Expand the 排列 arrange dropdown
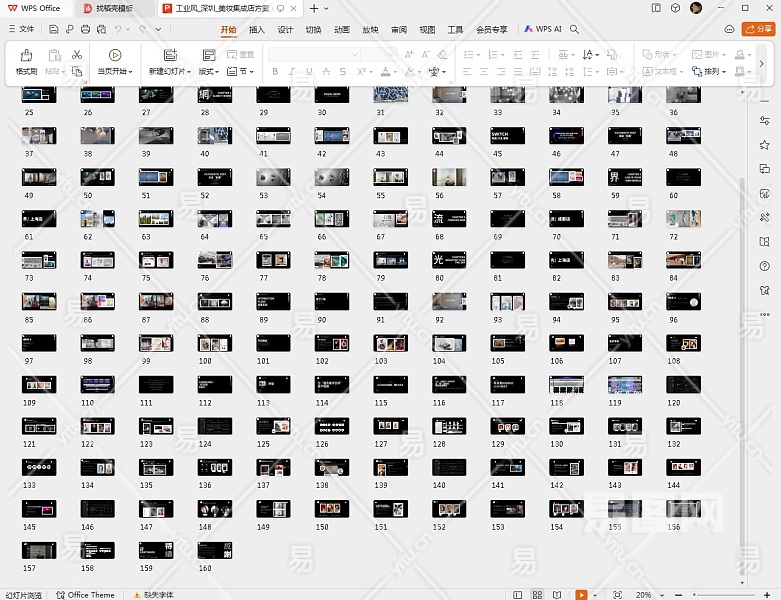The height and width of the screenshot is (600, 781). 715,72
